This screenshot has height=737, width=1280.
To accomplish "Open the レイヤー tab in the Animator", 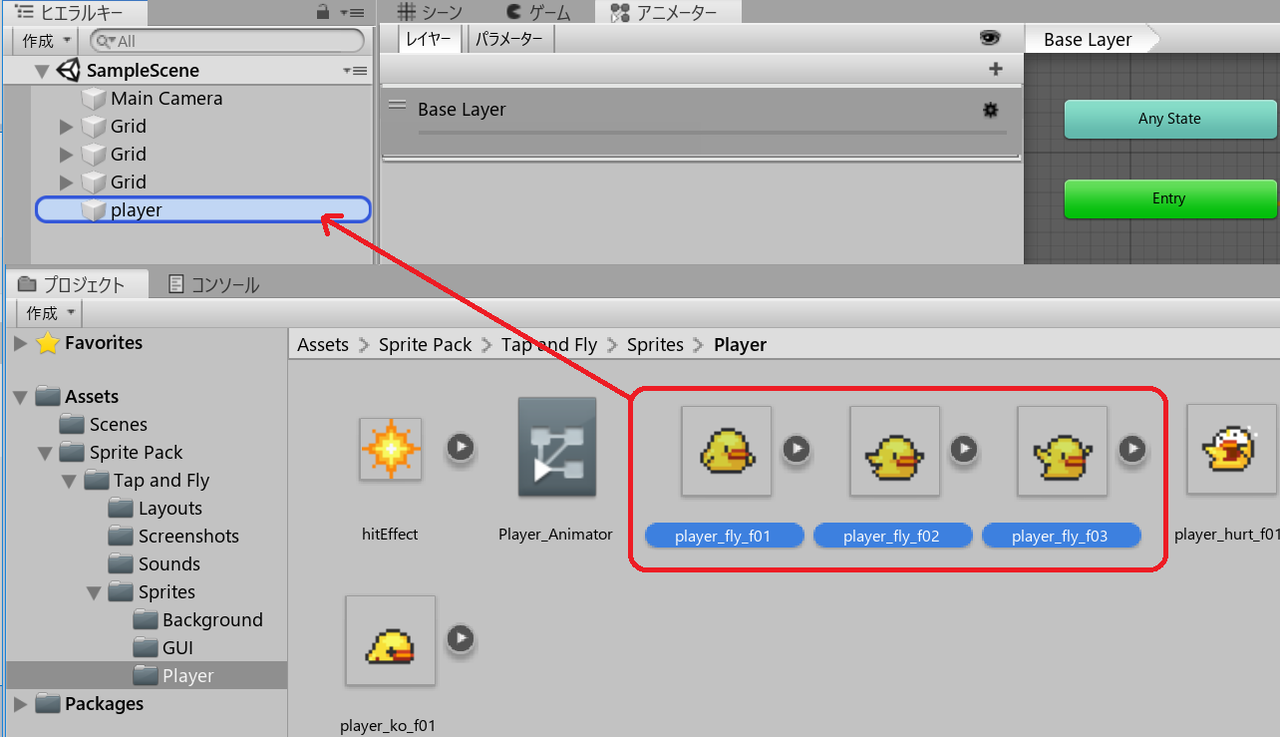I will [x=429, y=39].
